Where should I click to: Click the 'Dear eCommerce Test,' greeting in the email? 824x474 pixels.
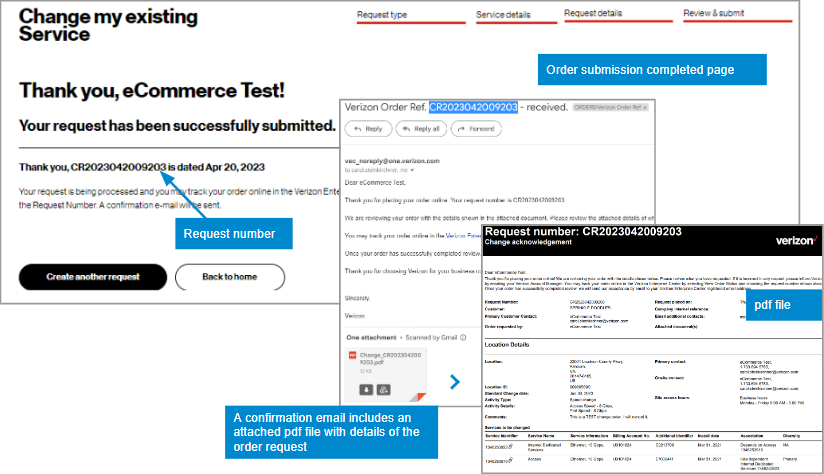pos(375,182)
